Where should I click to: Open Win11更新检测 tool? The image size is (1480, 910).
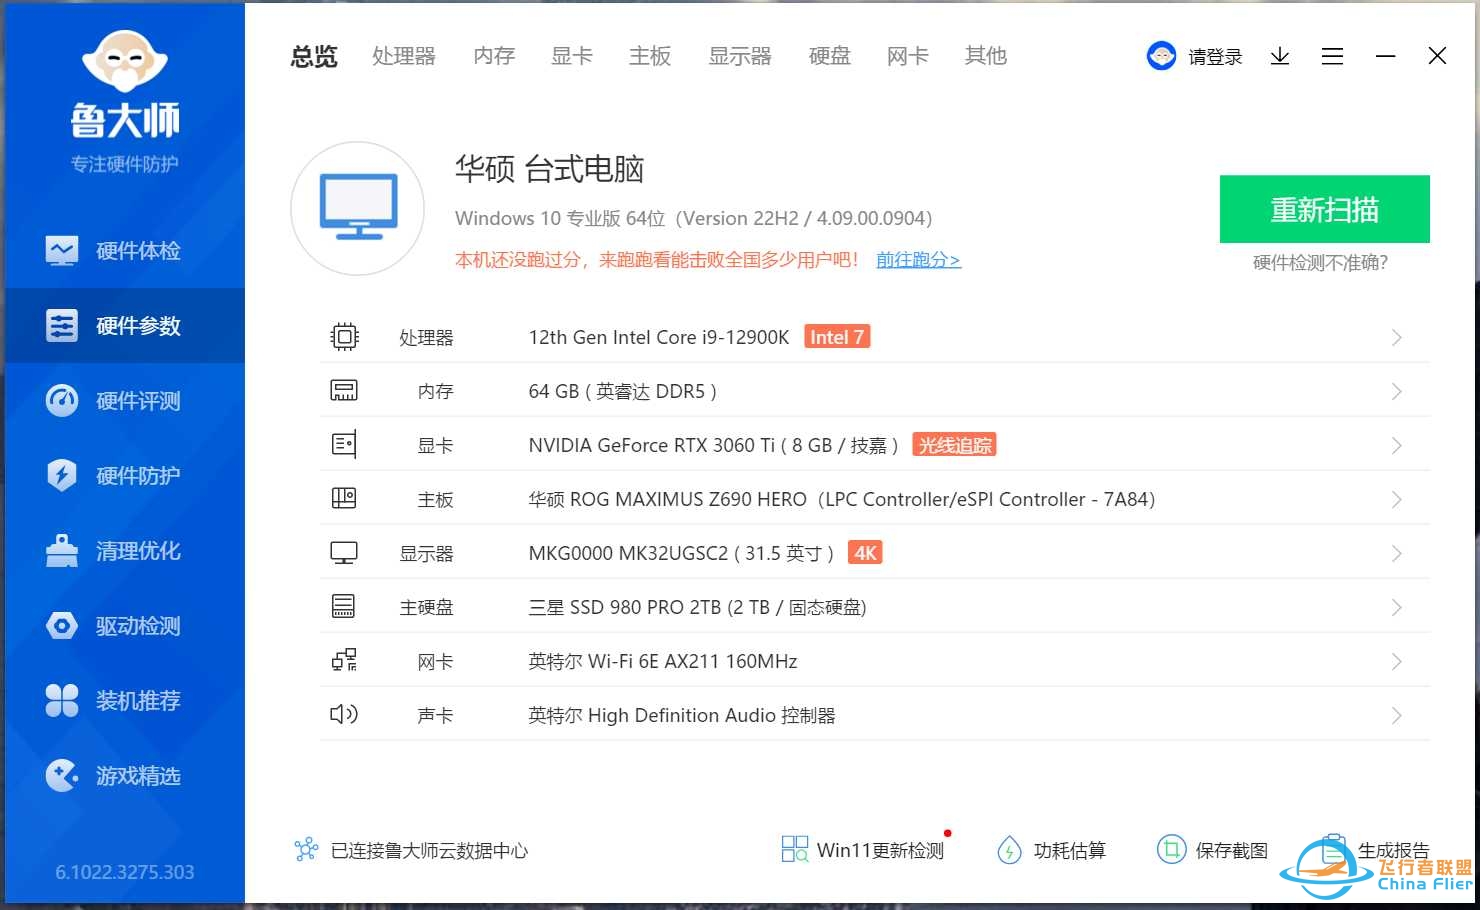(863, 850)
